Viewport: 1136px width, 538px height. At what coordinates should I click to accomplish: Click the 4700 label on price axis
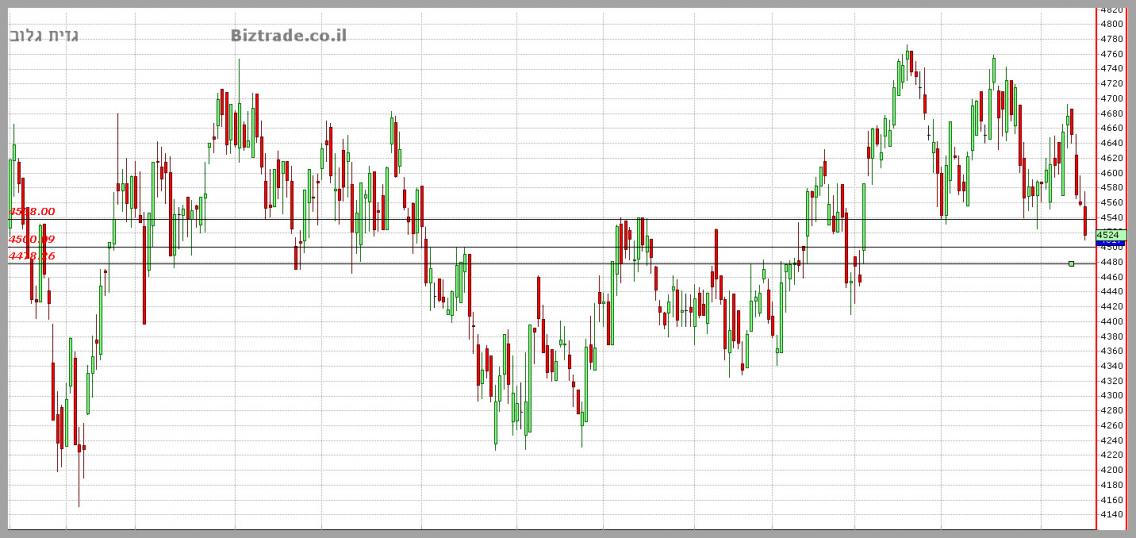click(1110, 98)
